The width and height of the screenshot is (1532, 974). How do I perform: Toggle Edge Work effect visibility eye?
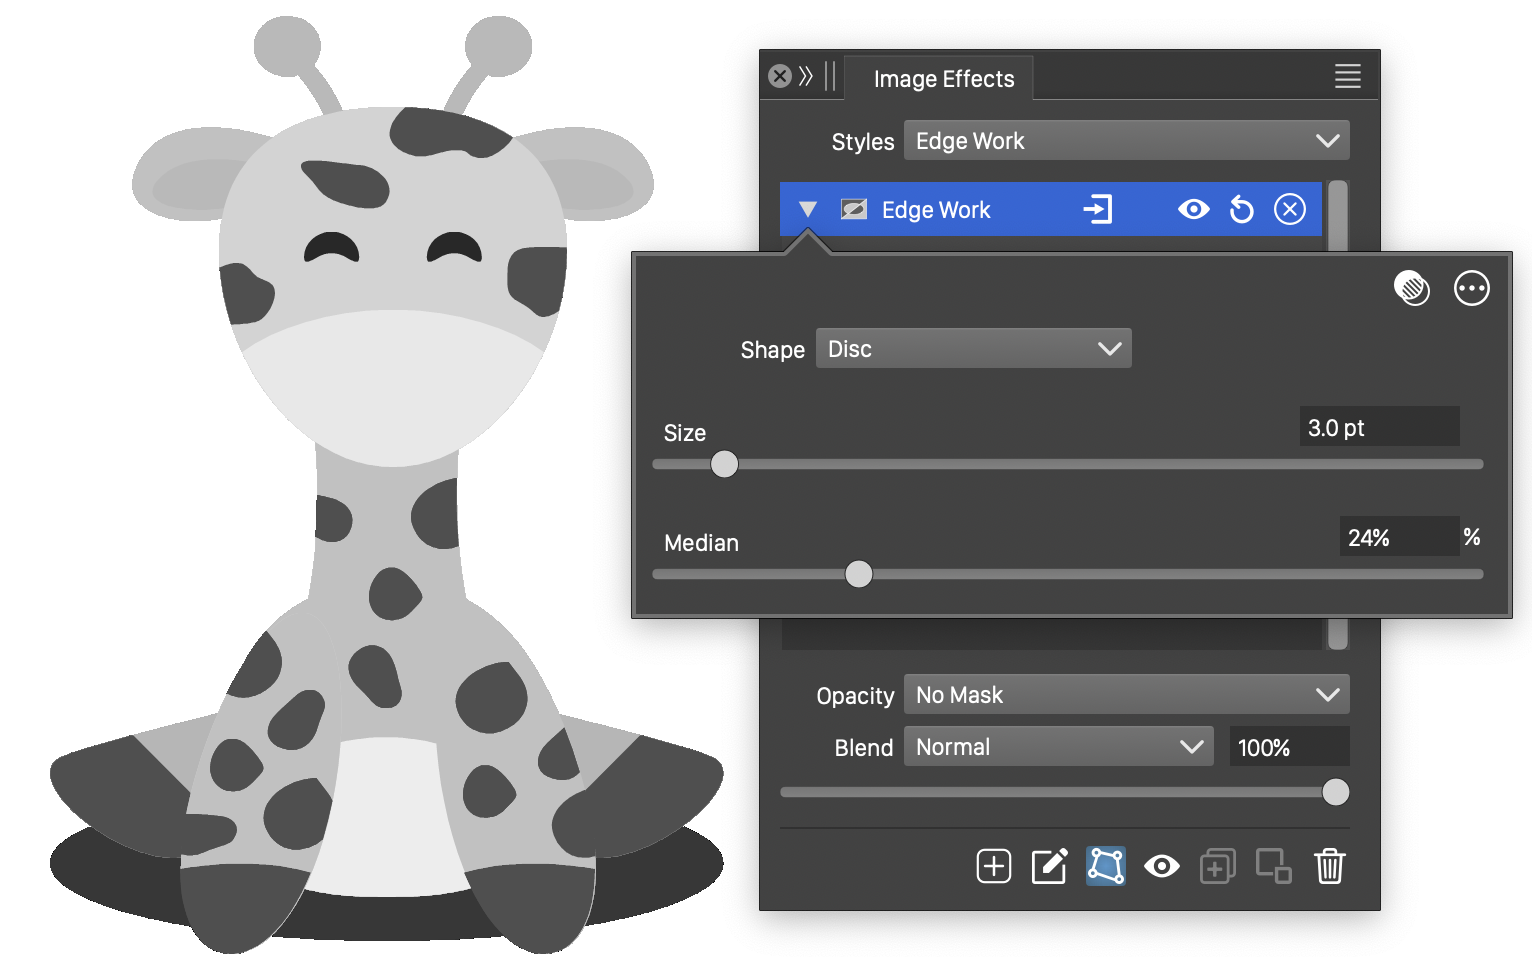tap(1193, 210)
